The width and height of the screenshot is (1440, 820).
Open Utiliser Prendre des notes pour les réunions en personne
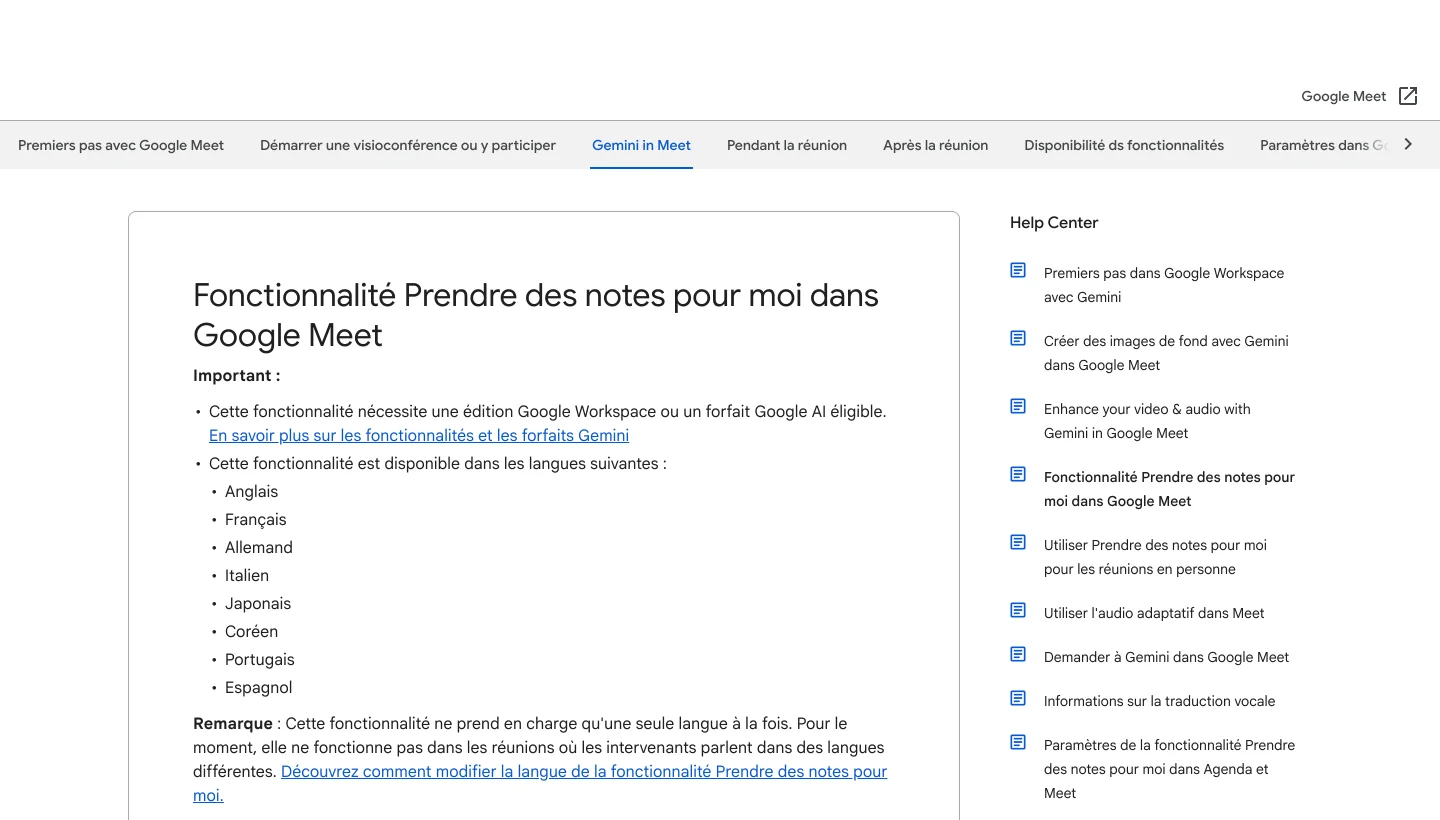pyautogui.click(x=1155, y=557)
